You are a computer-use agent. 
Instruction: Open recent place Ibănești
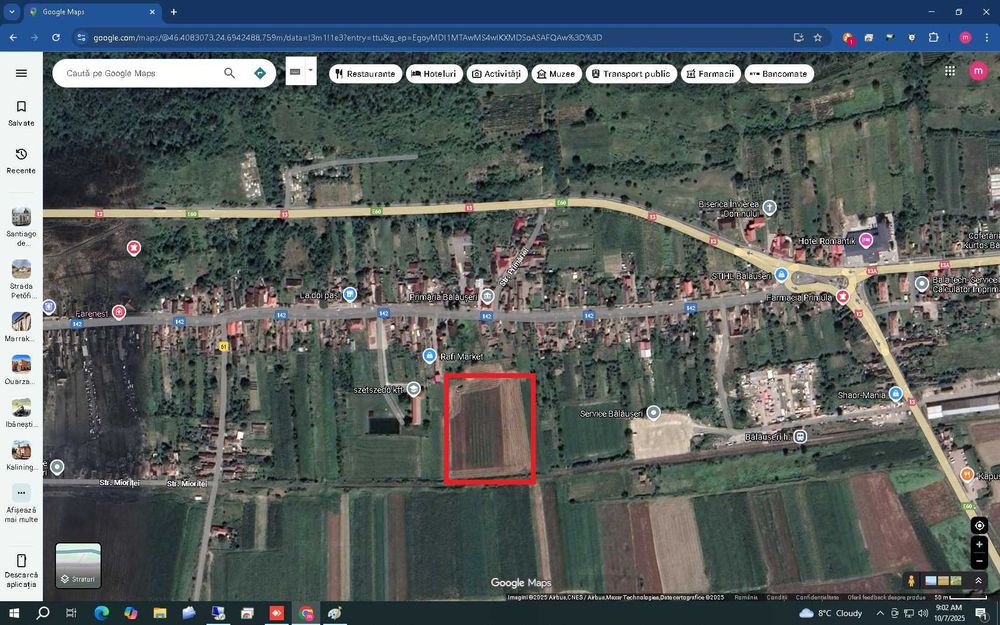coord(21,413)
